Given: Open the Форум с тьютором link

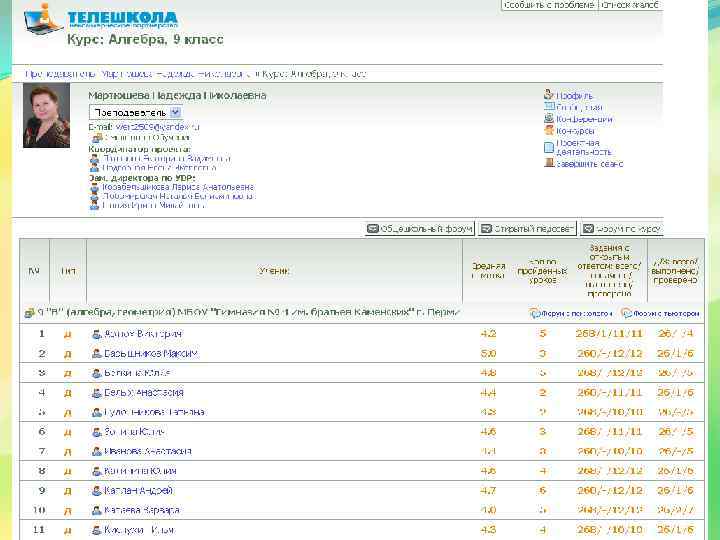Looking at the screenshot, I should pyautogui.click(x=666, y=314).
